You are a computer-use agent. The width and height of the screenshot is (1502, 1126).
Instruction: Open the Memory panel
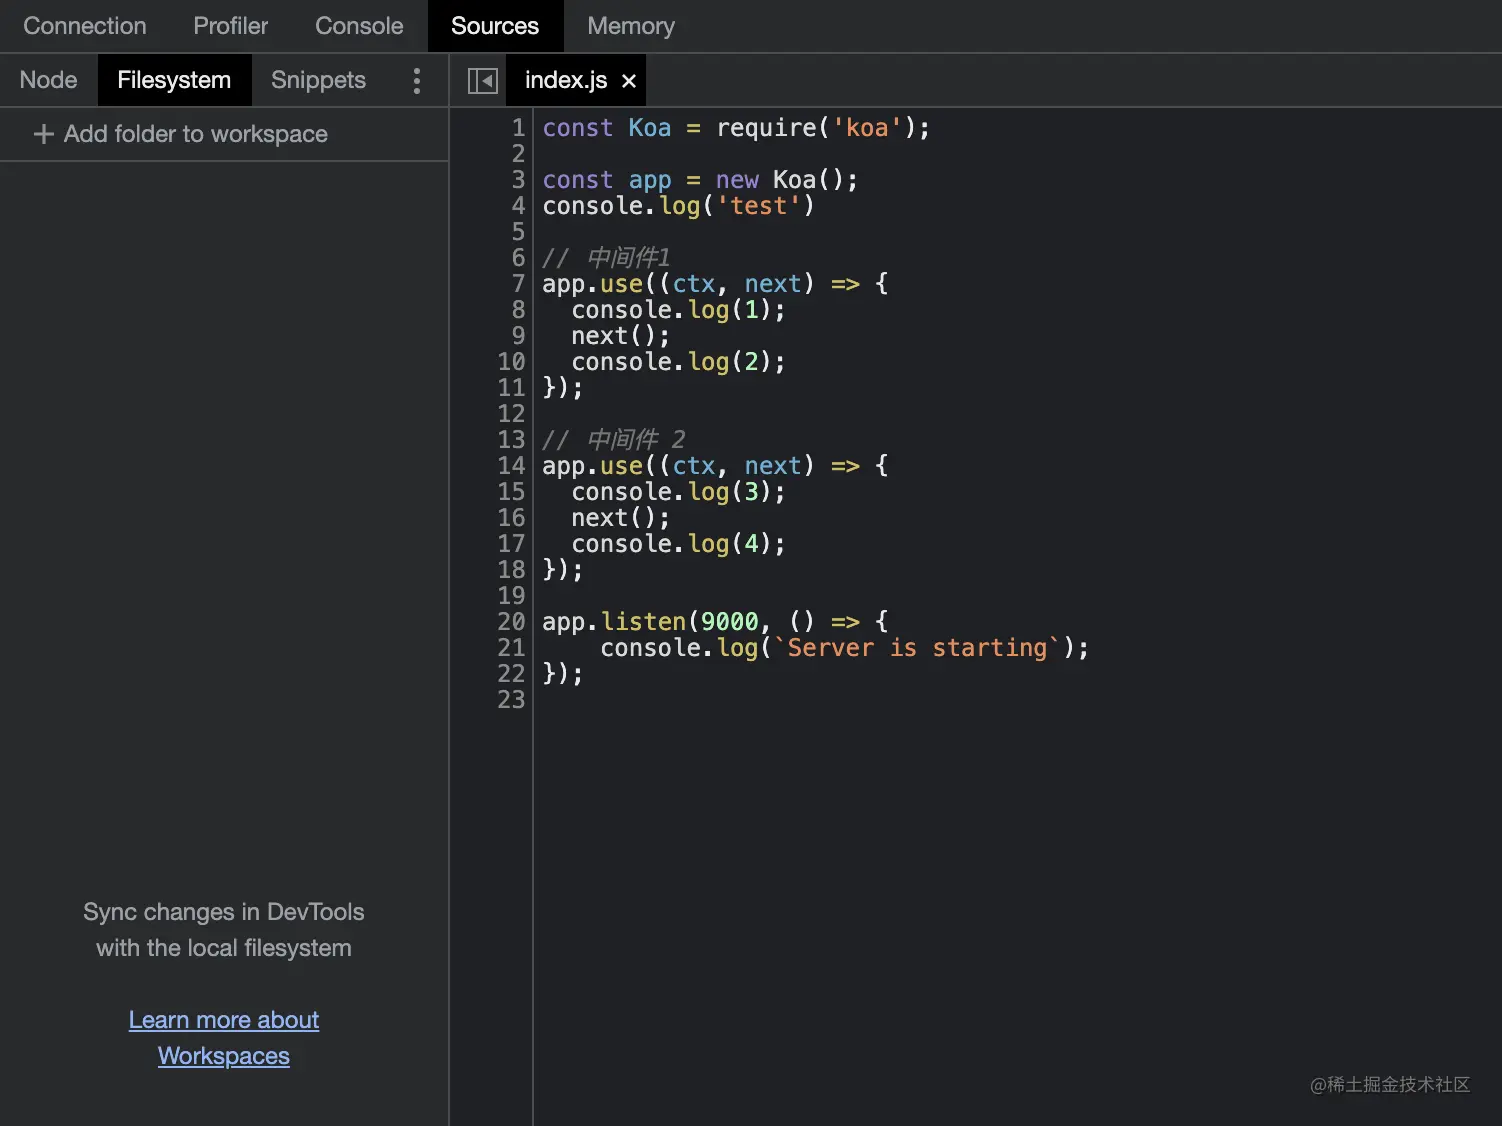630,26
